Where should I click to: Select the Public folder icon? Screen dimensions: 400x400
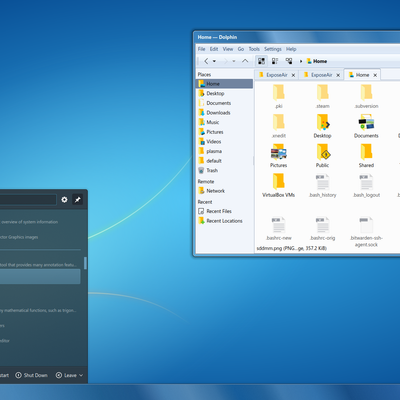[322, 152]
